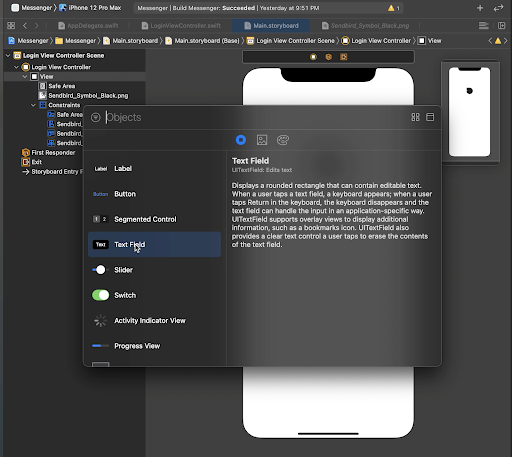Screen dimensions: 512x457
Task: Choose Progress View in the library
Action: 154,346
